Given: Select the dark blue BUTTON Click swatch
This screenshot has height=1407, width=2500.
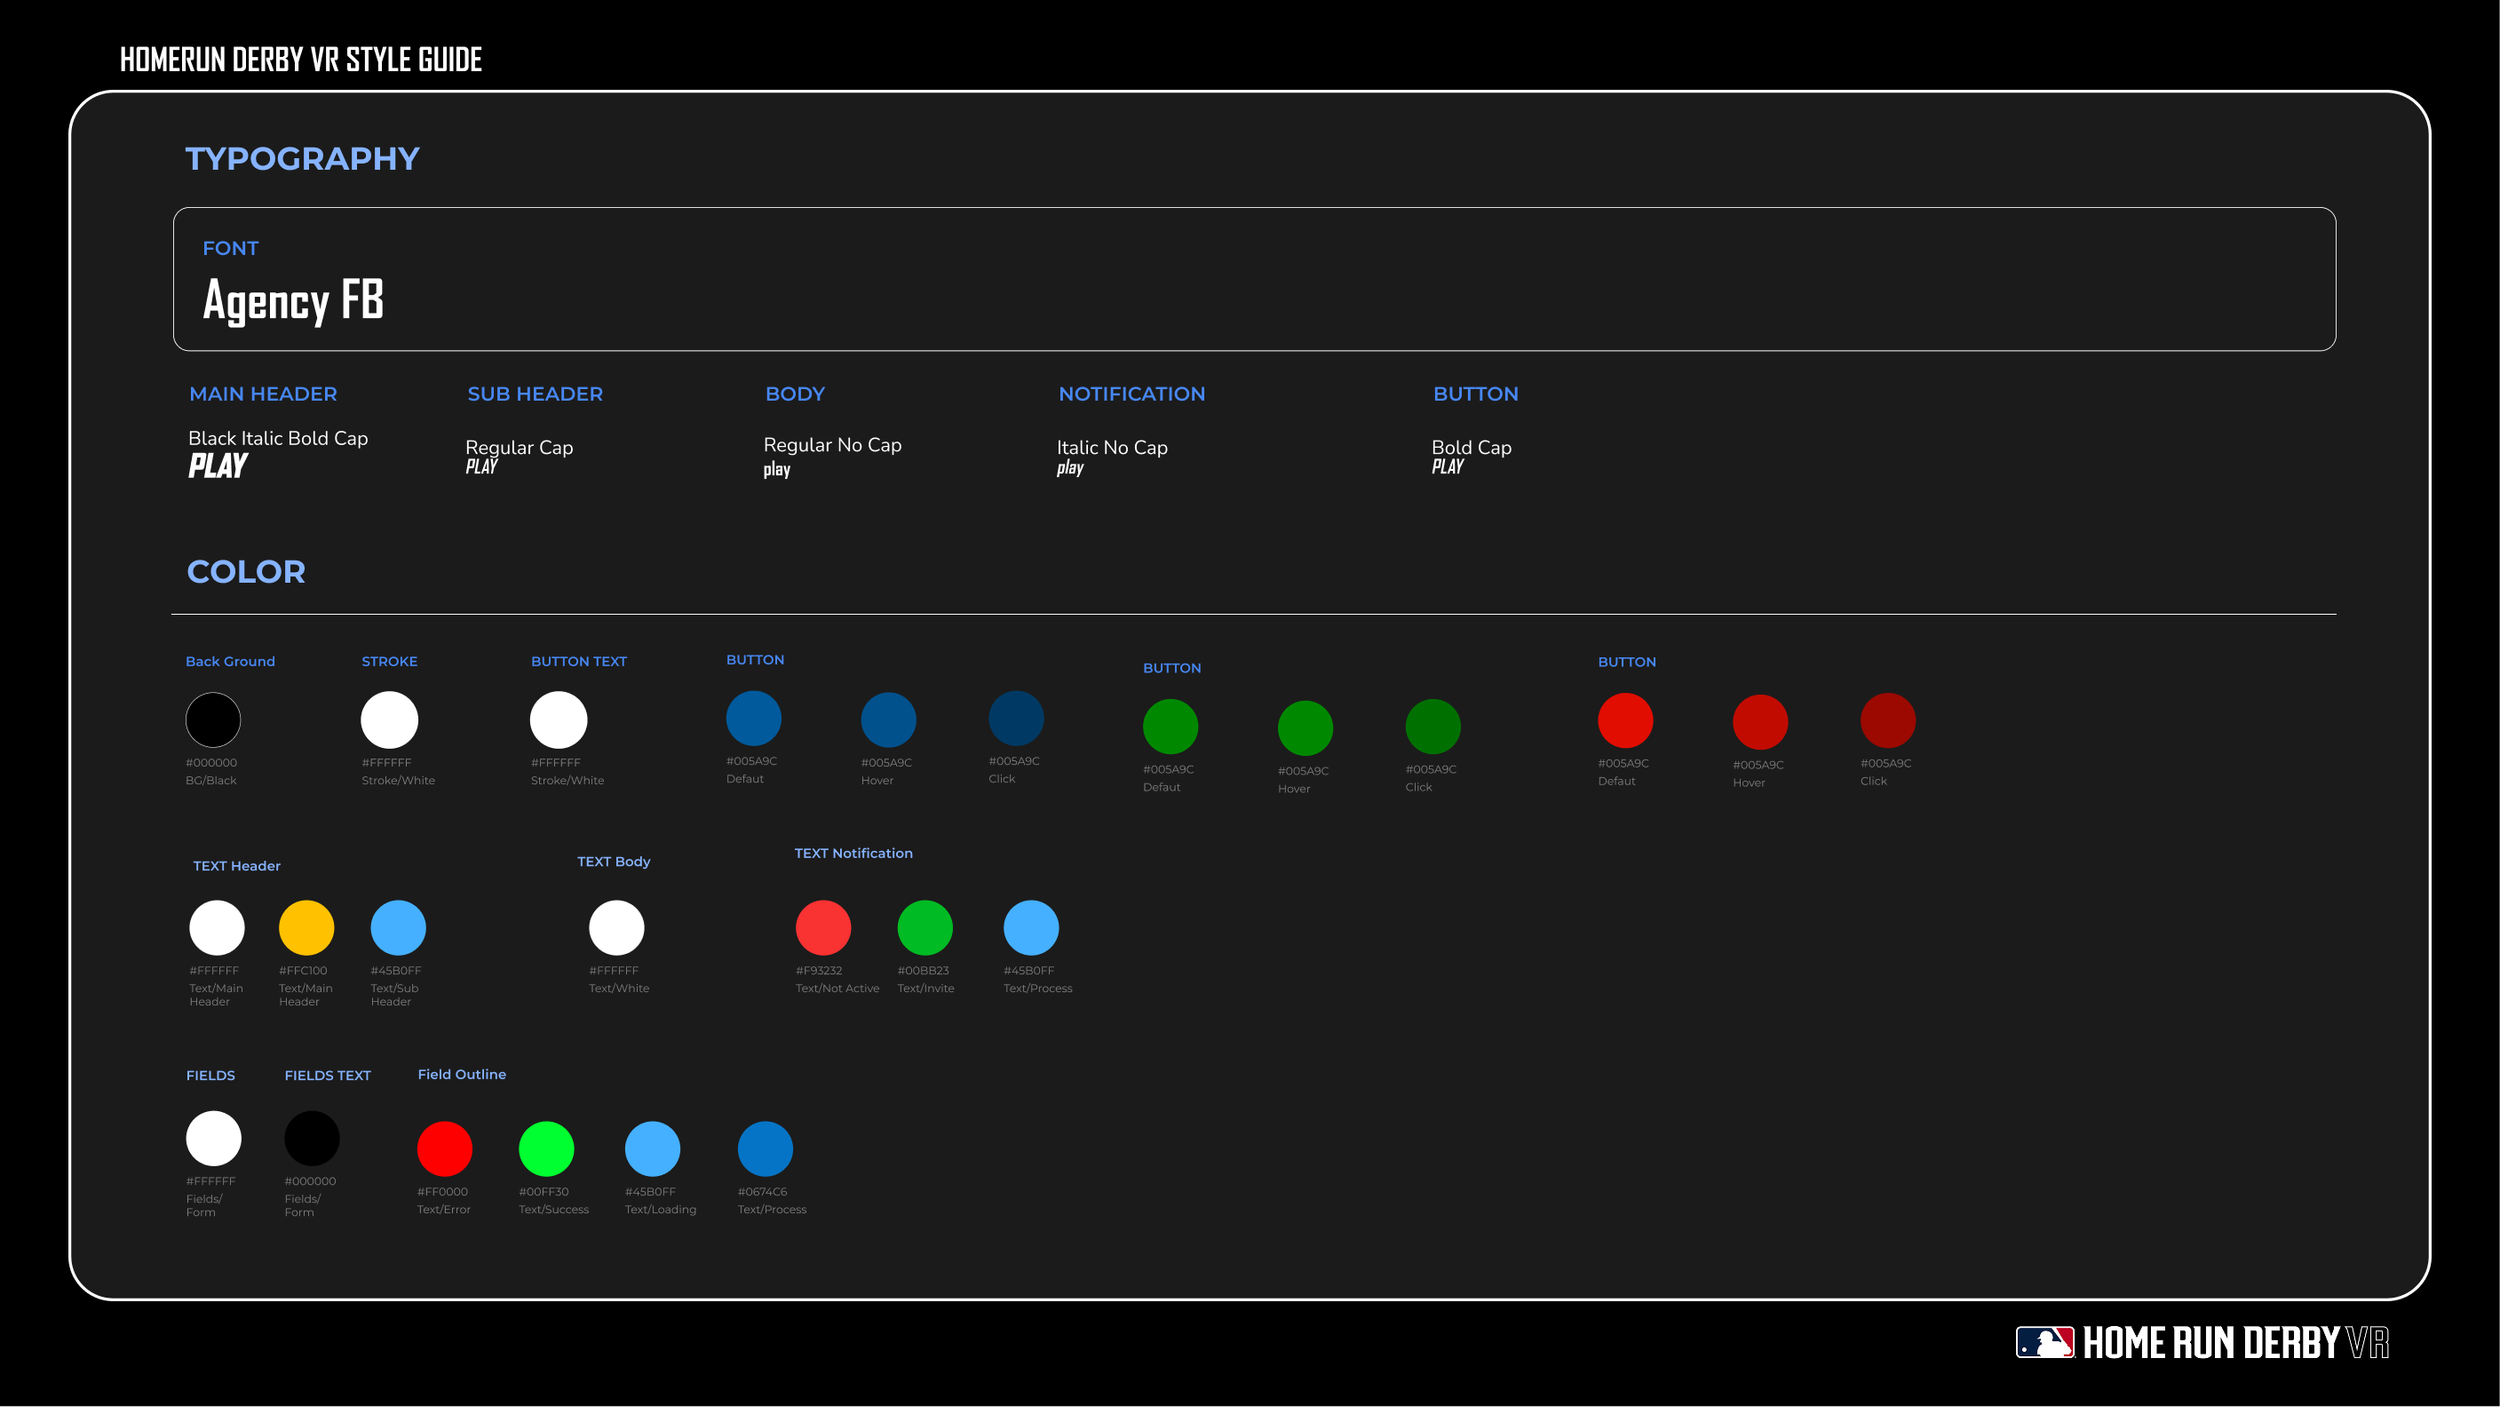Looking at the screenshot, I should [x=1016, y=718].
